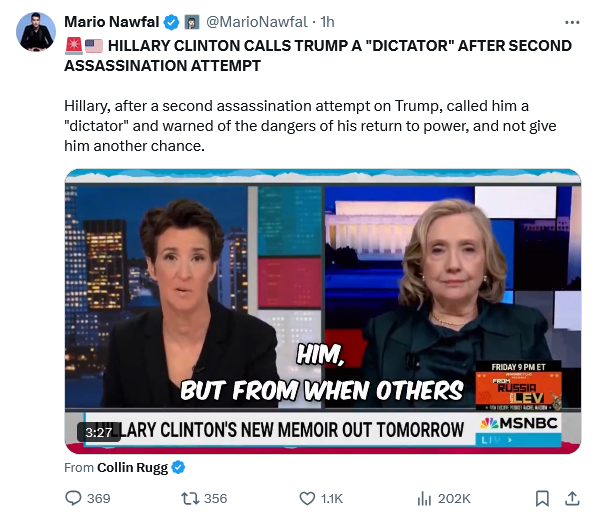Click the @MarioNawfal handle

(x=257, y=22)
